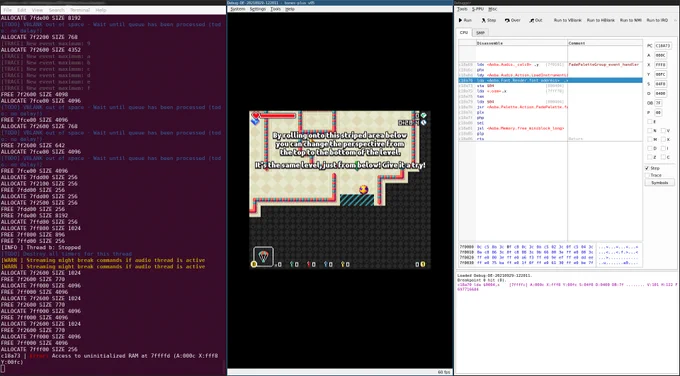Screen dimensions: 680x376
Task: Click the red heart health icon in game
Action: pos(255,115)
